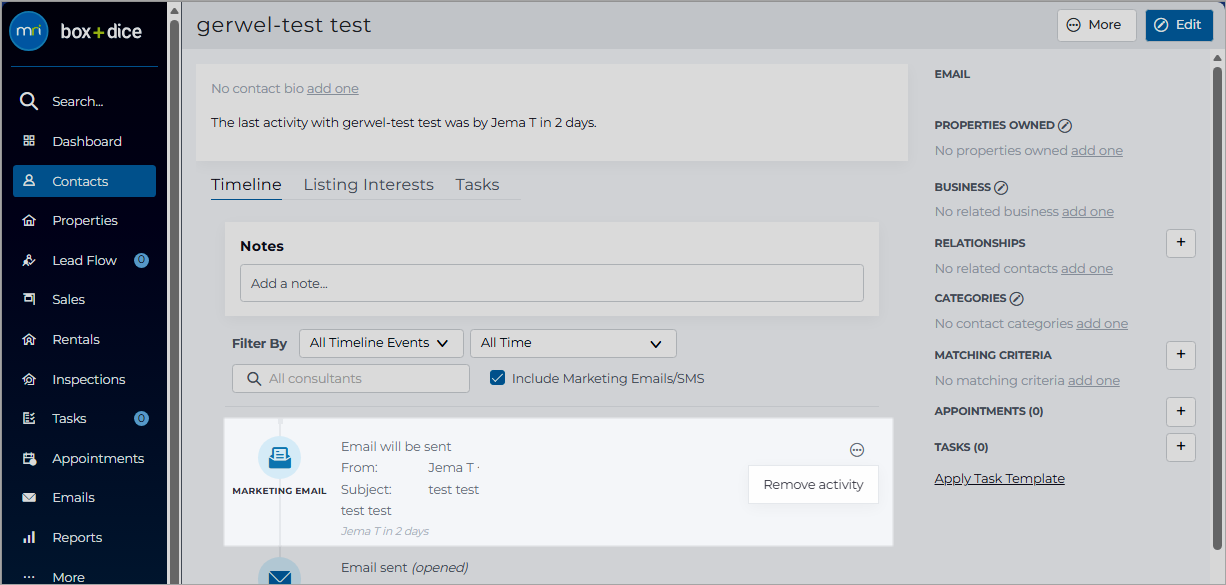Click add one link for contact categories
The height and width of the screenshot is (585, 1226).
pyautogui.click(x=1102, y=324)
